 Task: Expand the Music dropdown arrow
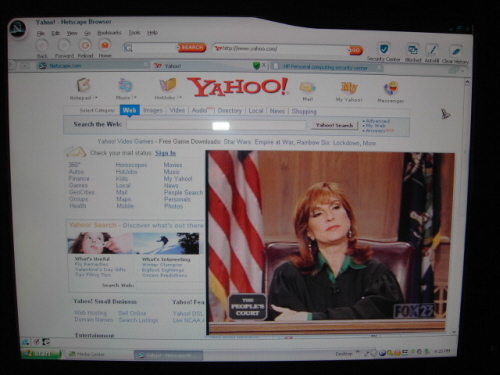(135, 97)
